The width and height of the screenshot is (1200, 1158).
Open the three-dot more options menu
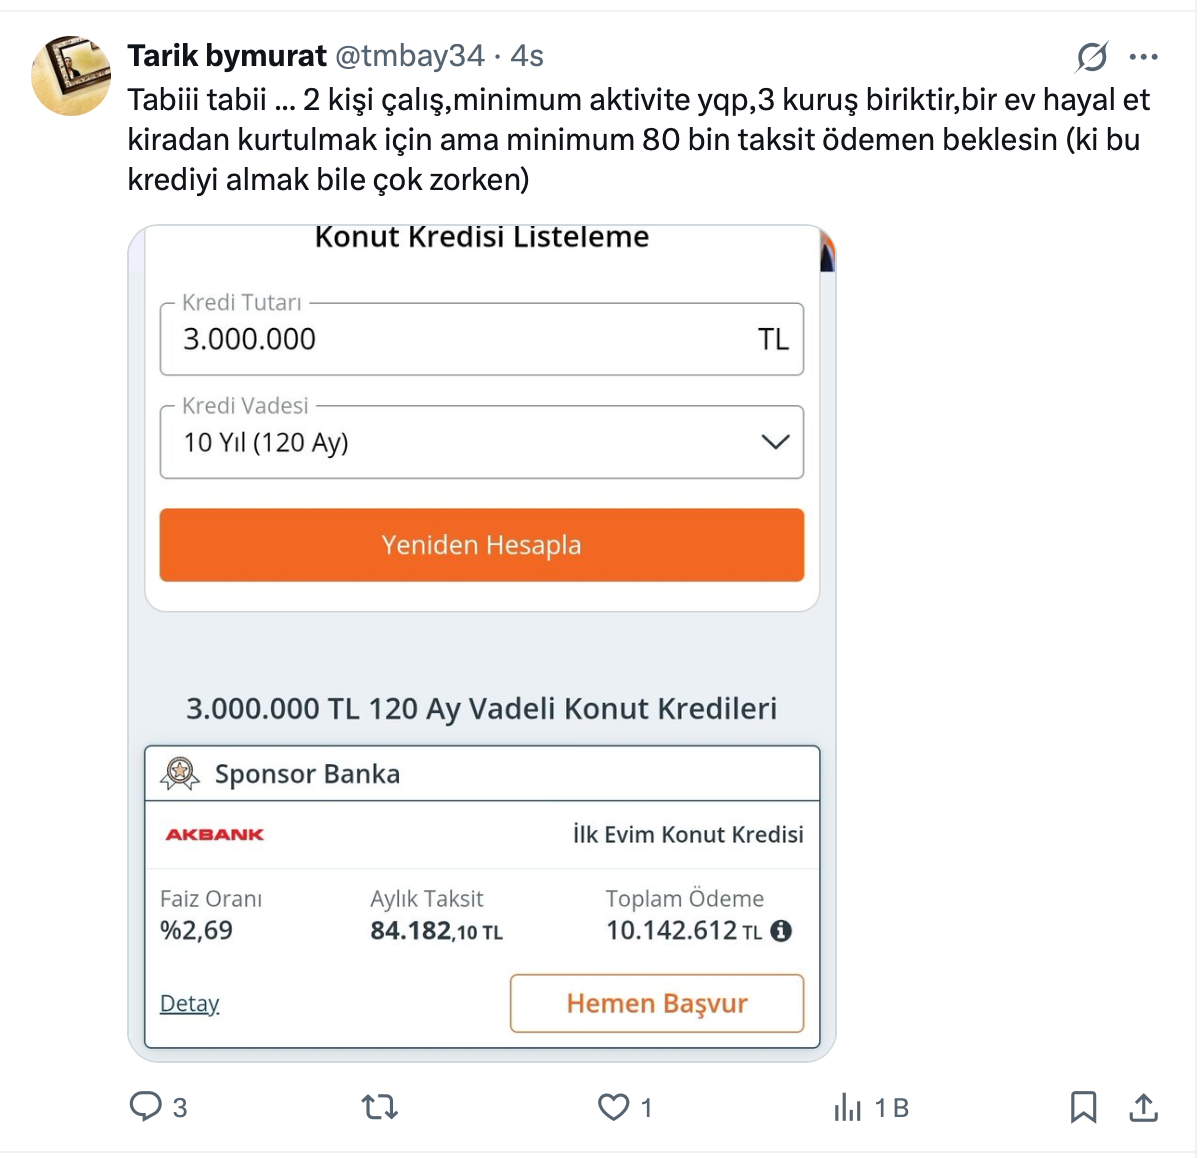[1143, 57]
